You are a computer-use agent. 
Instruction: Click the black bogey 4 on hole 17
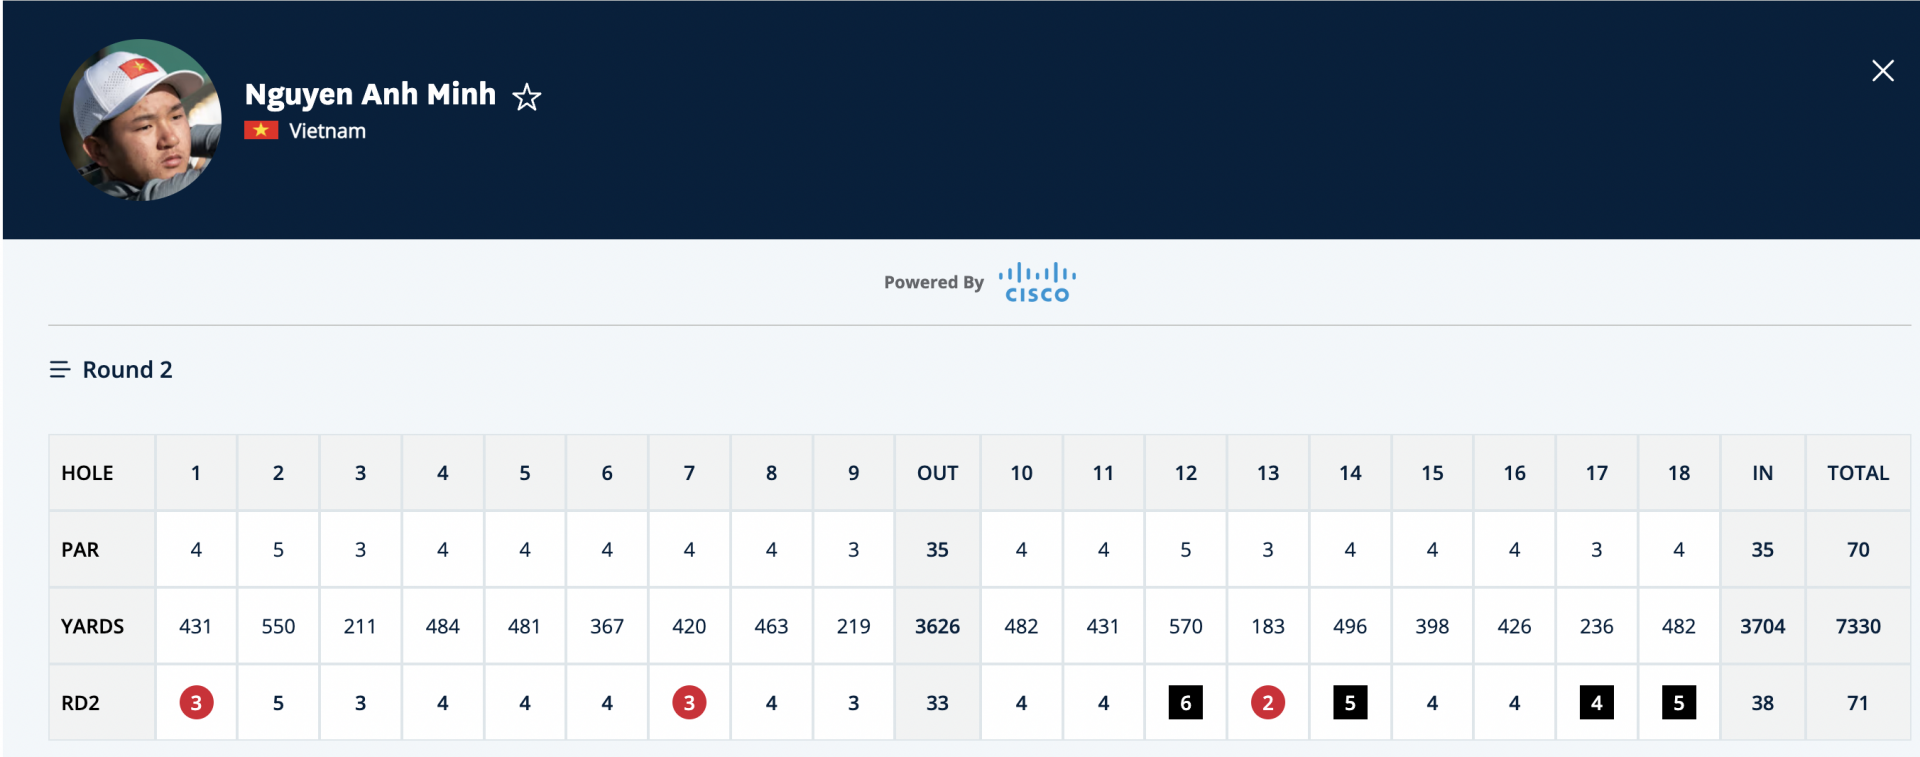coord(1596,703)
